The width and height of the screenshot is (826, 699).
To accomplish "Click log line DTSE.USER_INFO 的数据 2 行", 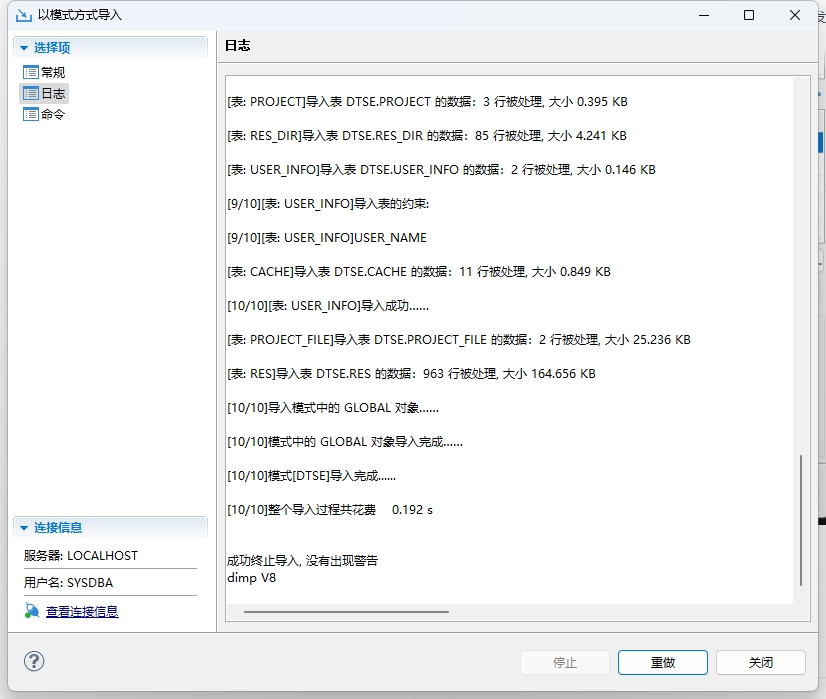I will coord(441,170).
